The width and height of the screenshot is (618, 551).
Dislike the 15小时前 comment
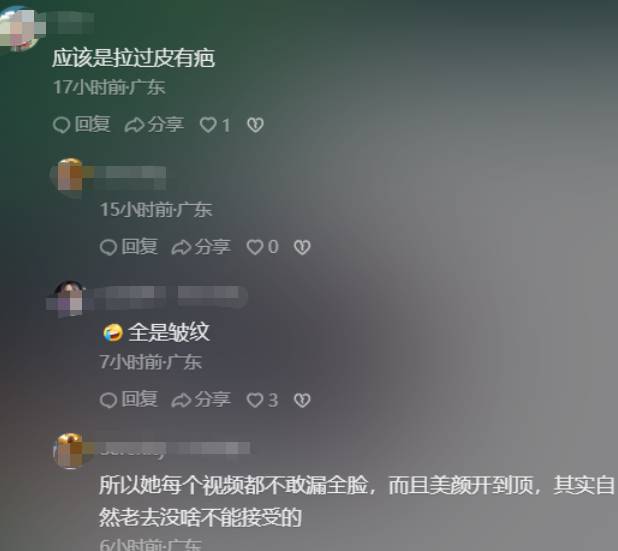click(302, 248)
